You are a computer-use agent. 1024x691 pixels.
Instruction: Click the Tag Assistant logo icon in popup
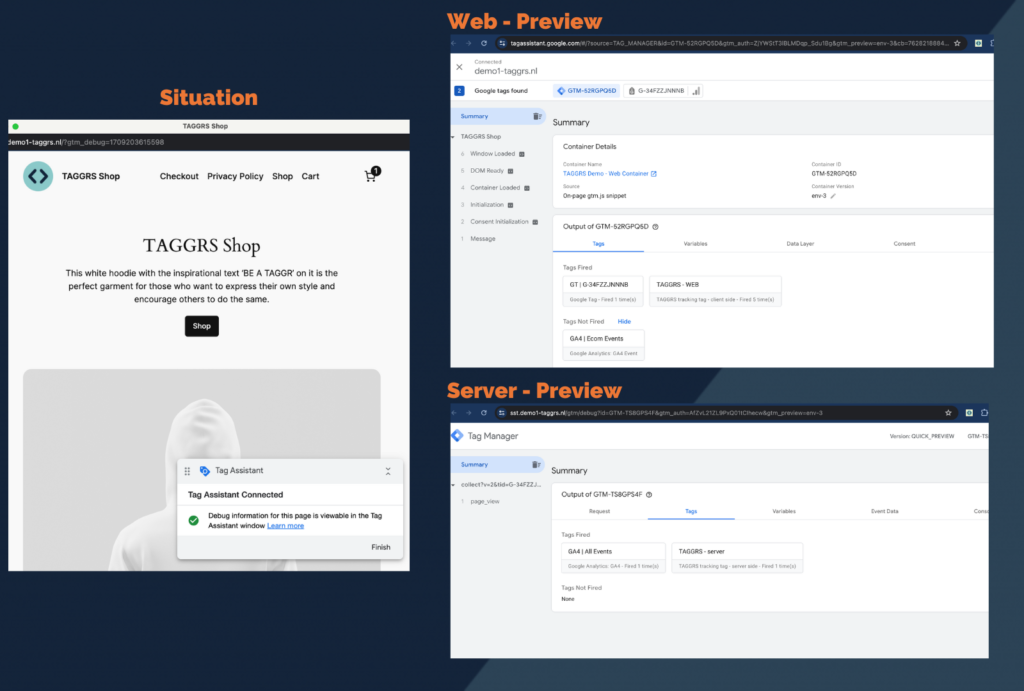point(204,471)
